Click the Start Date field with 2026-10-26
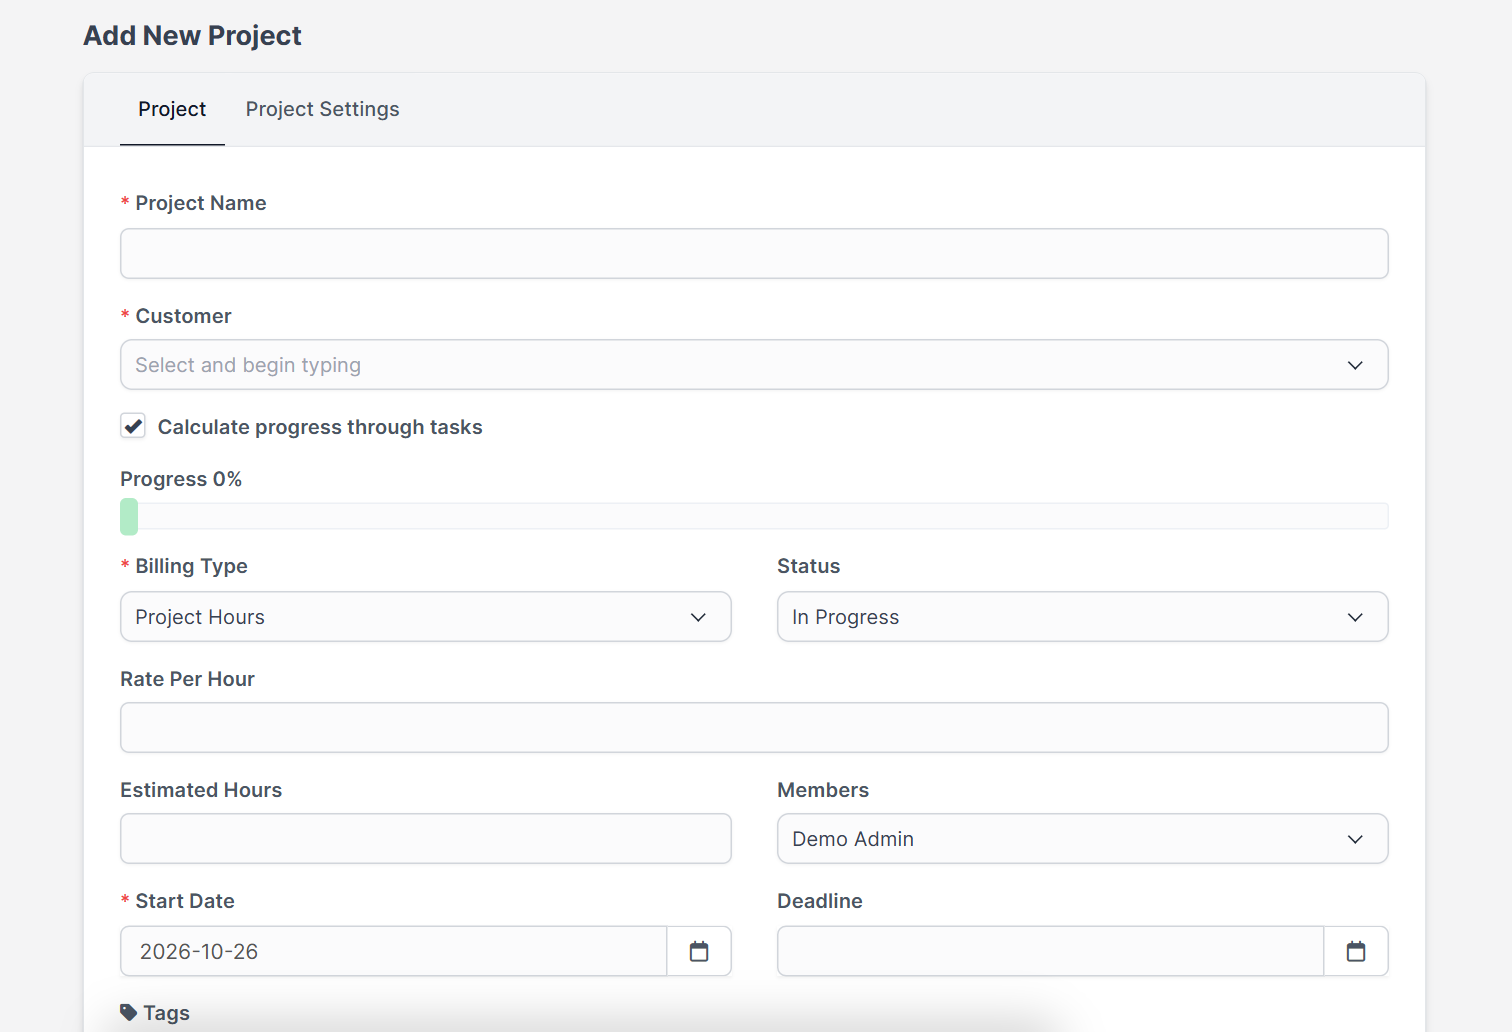Viewport: 1512px width, 1032px height. click(394, 951)
